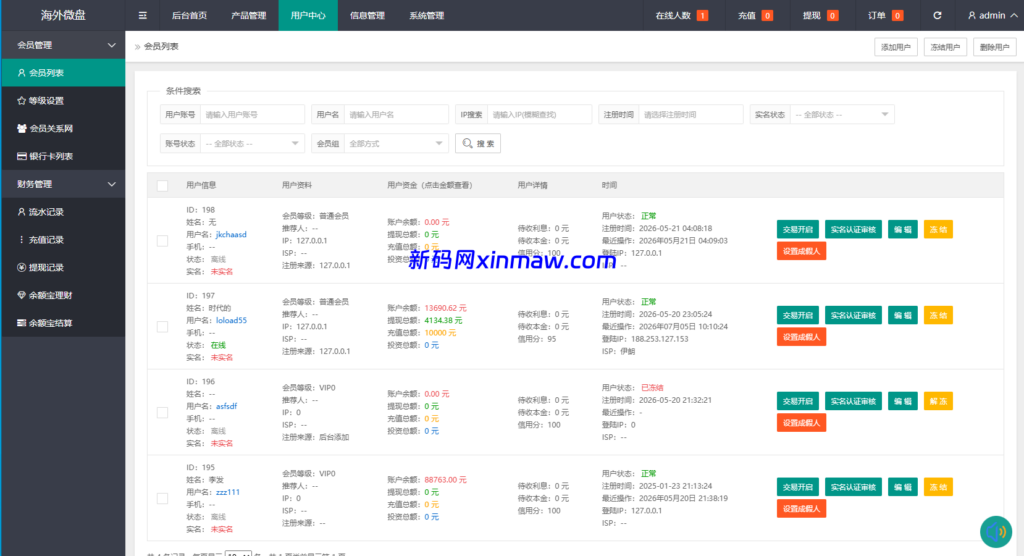The width and height of the screenshot is (1024, 556).
Task: Open username link jkchaasd
Action: (231, 235)
